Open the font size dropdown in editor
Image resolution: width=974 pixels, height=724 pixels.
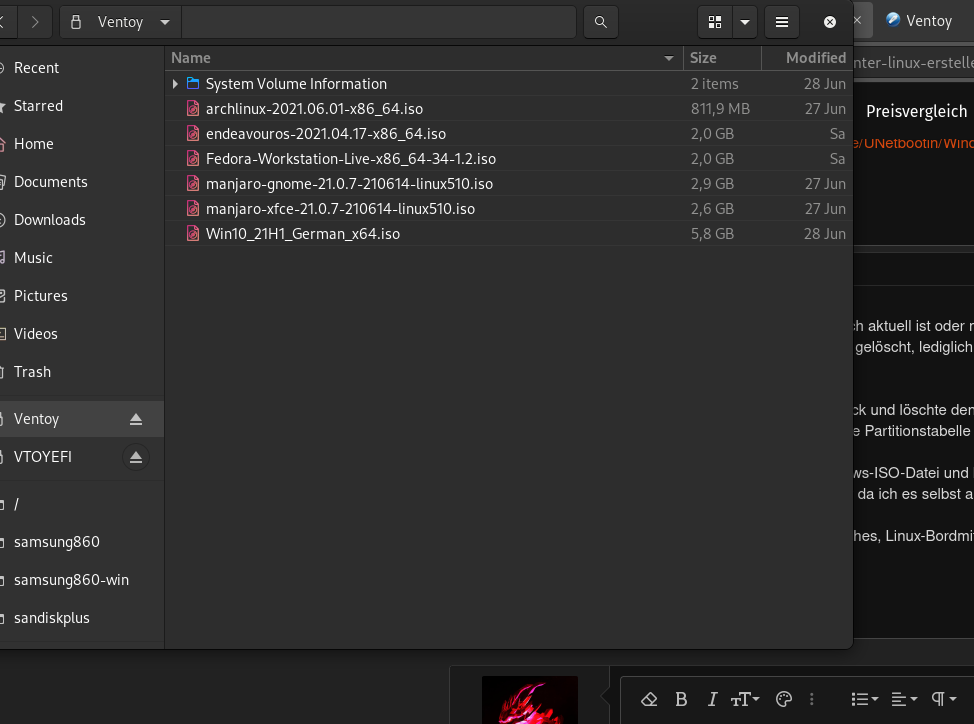click(x=745, y=700)
